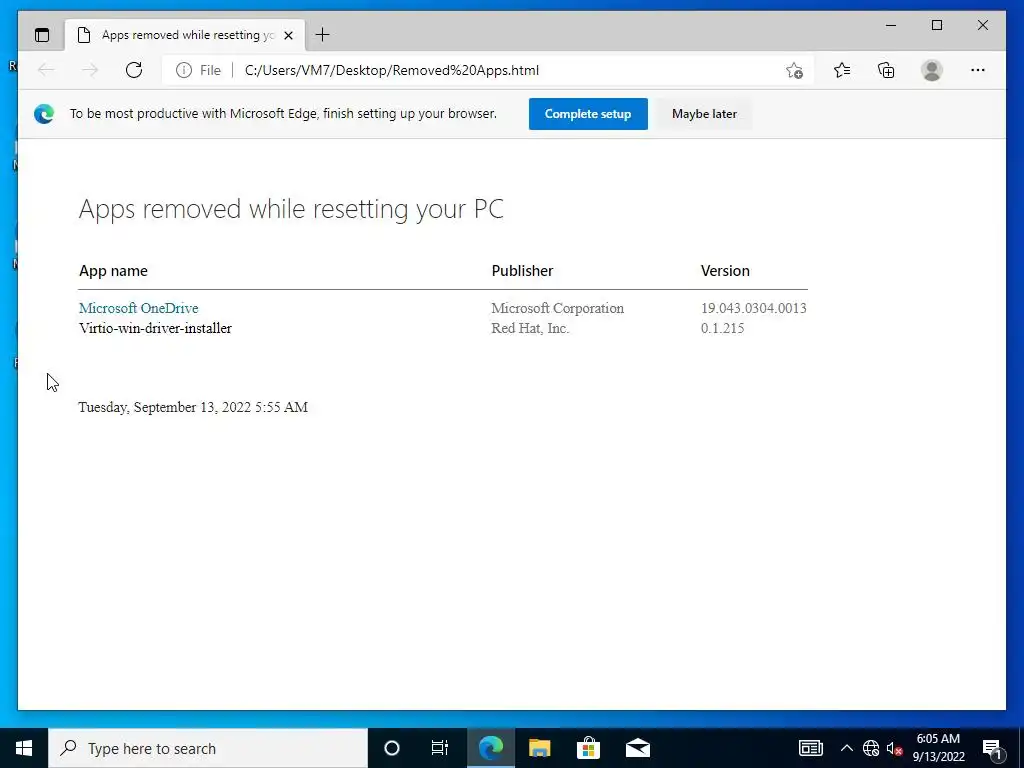Select version 0.1.215 cell
Viewport: 1024px width, 768px height.
[x=722, y=328]
